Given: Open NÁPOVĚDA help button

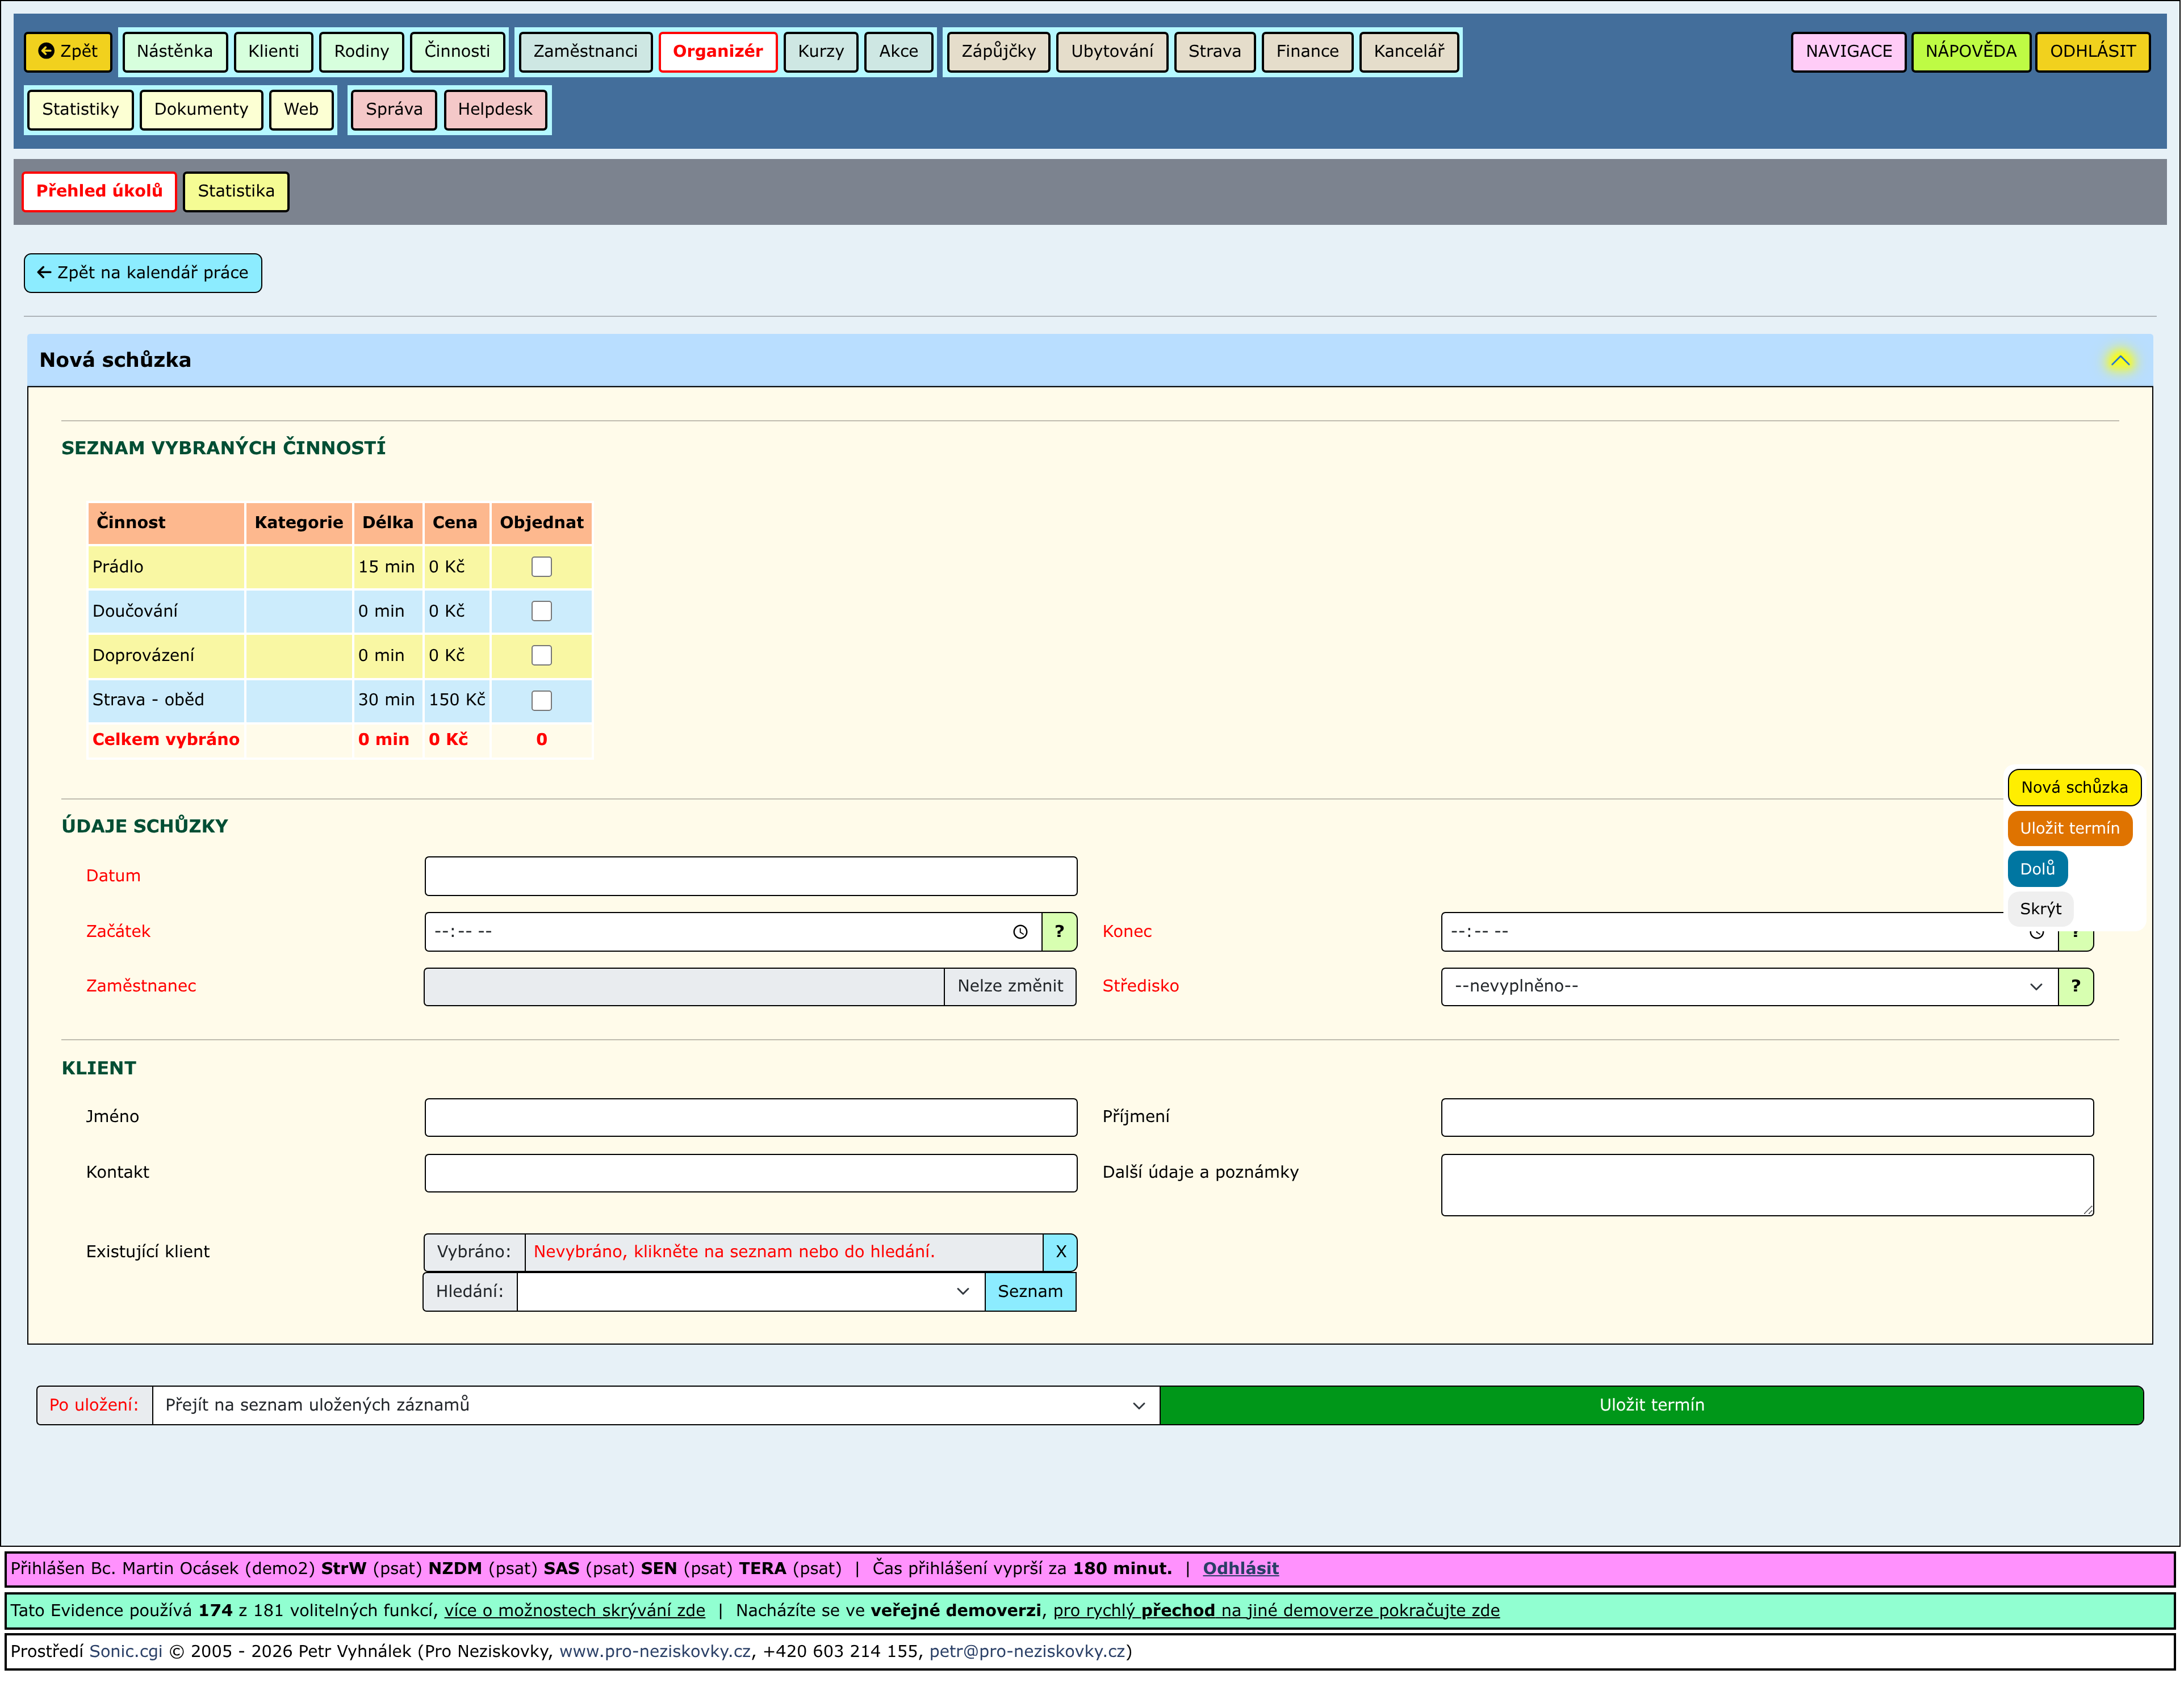Looking at the screenshot, I should (1971, 51).
